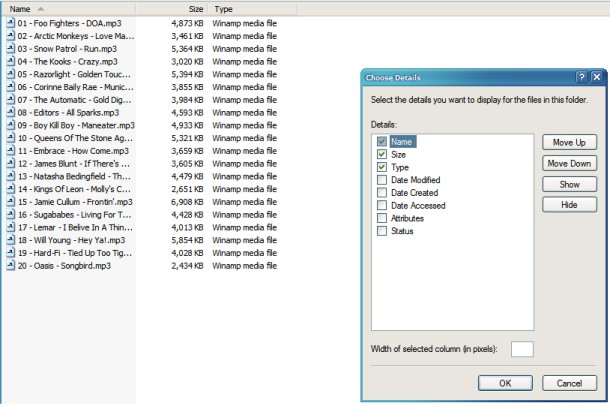The image size is (610, 406).
Task: Select icon of 09 - Boy Kill Boy - Maneater.mp3
Action: (11, 125)
